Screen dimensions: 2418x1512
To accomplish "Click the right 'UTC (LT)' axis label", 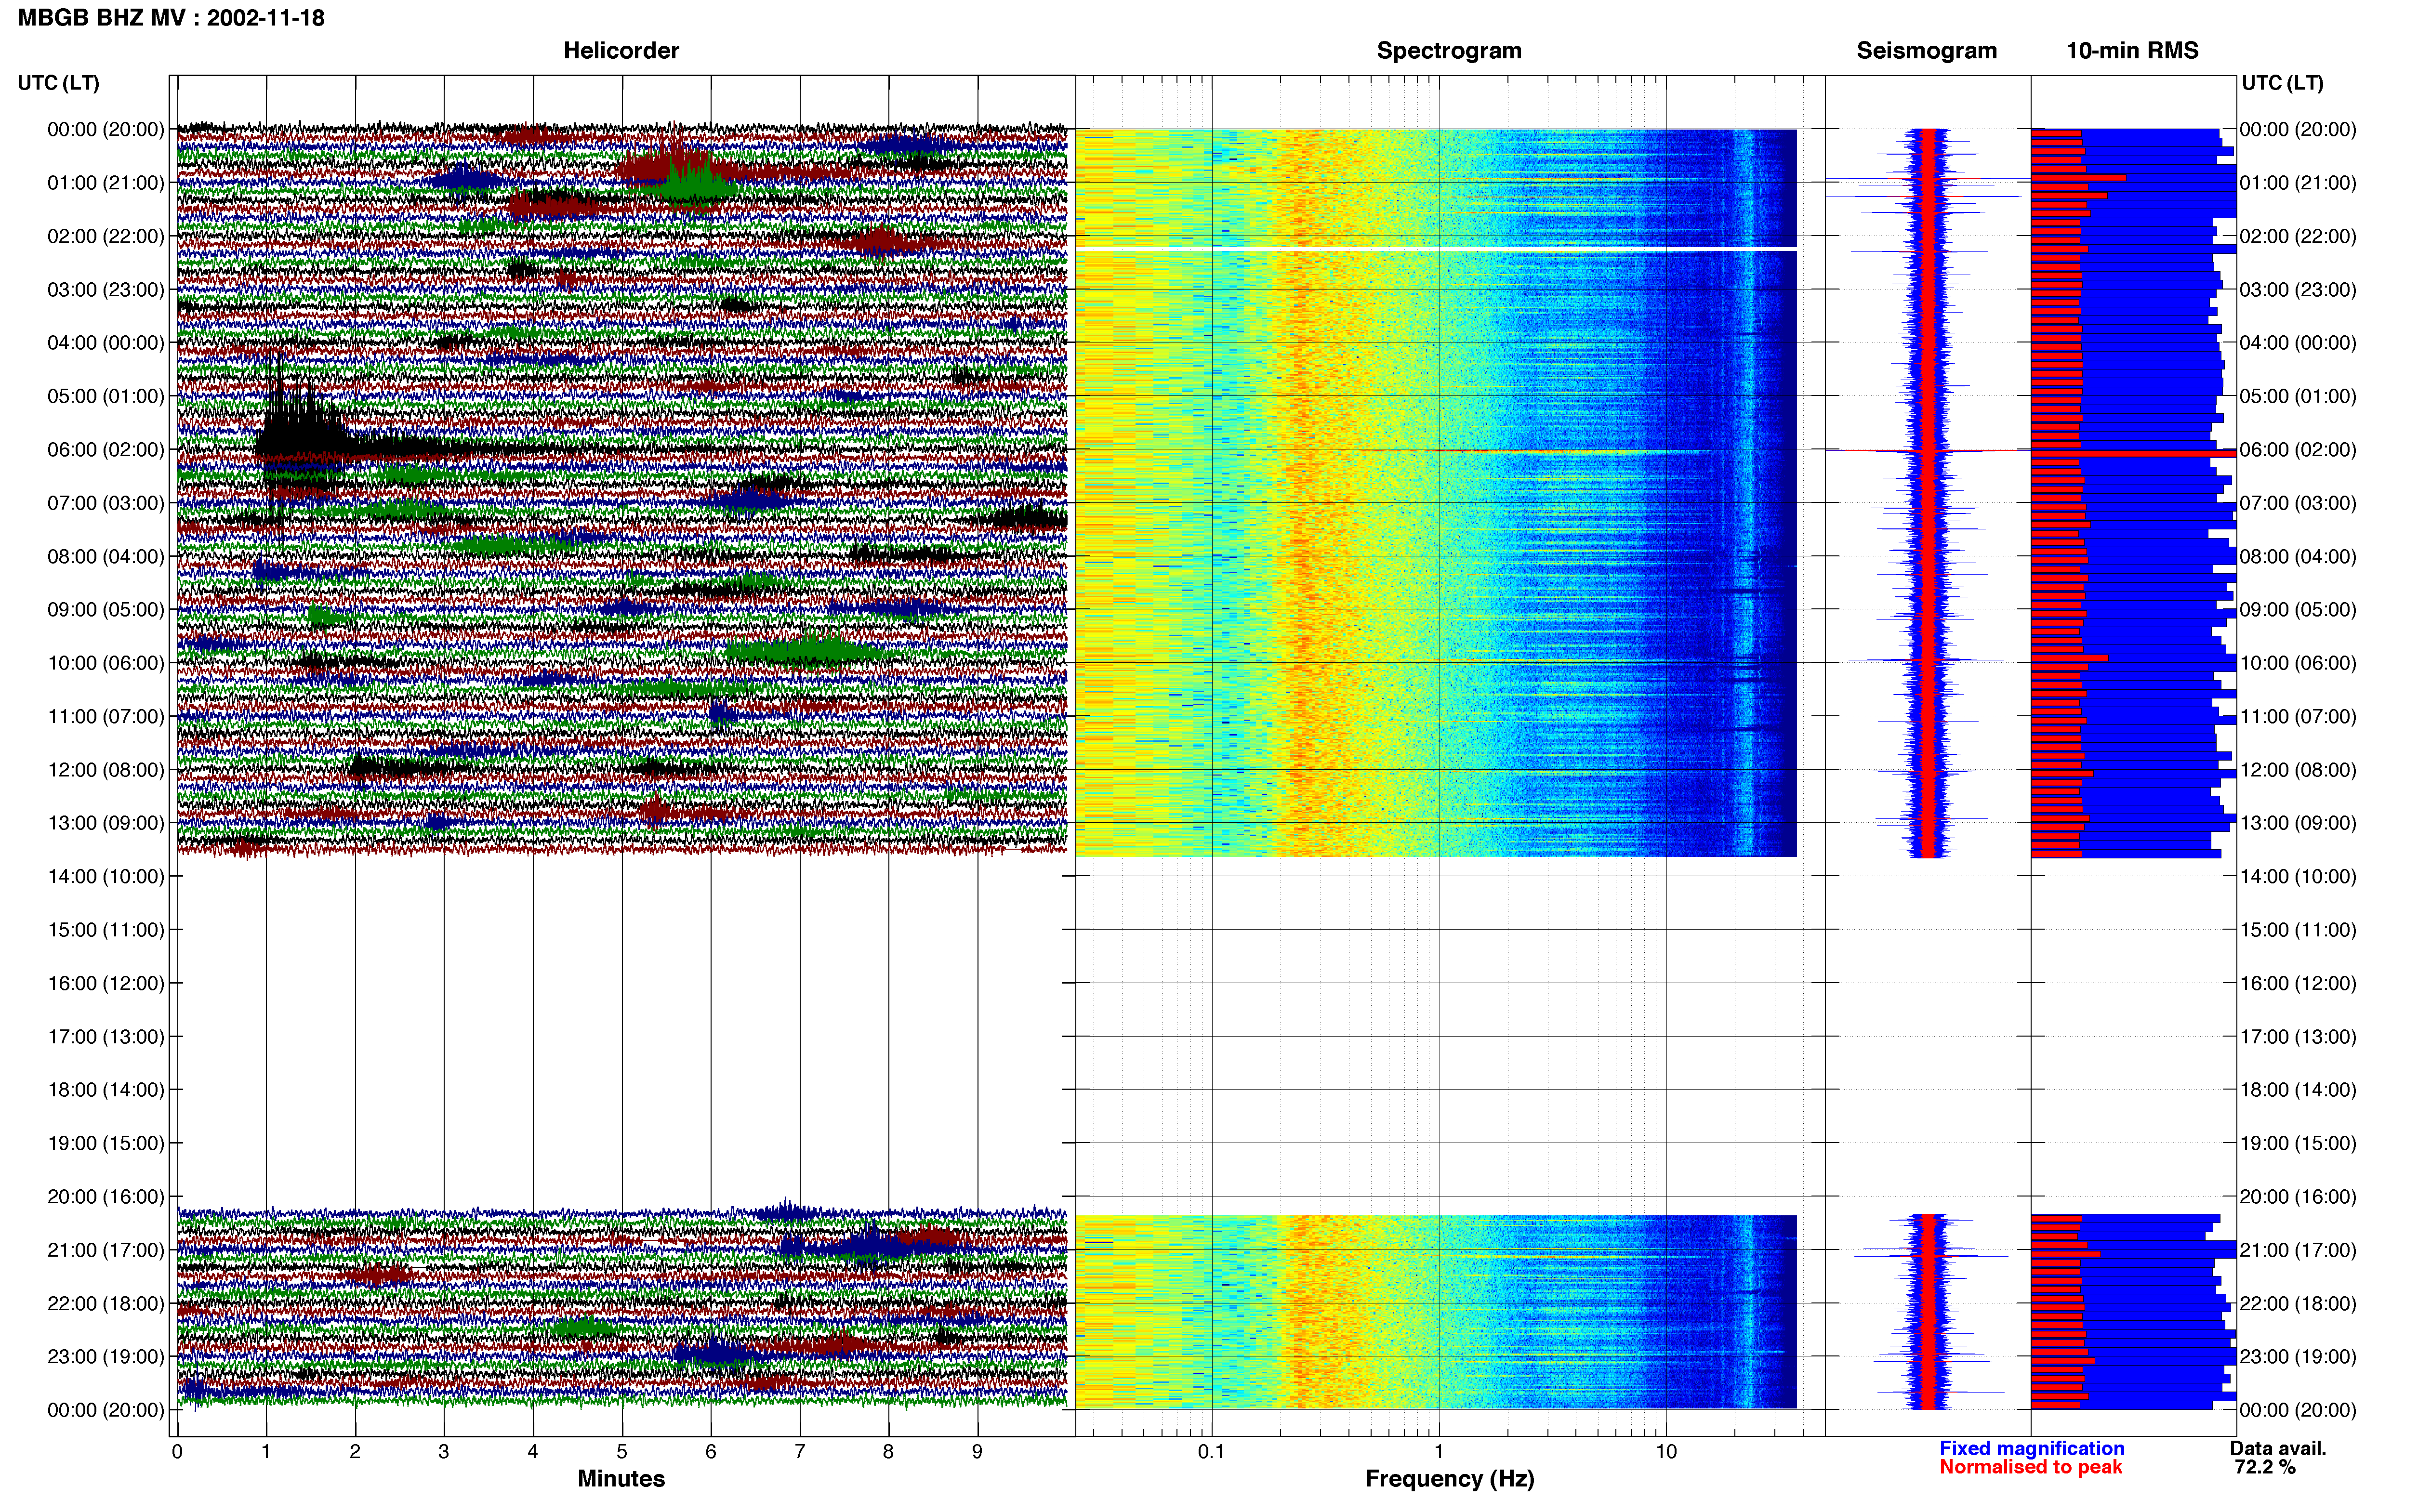I will click(x=2282, y=83).
